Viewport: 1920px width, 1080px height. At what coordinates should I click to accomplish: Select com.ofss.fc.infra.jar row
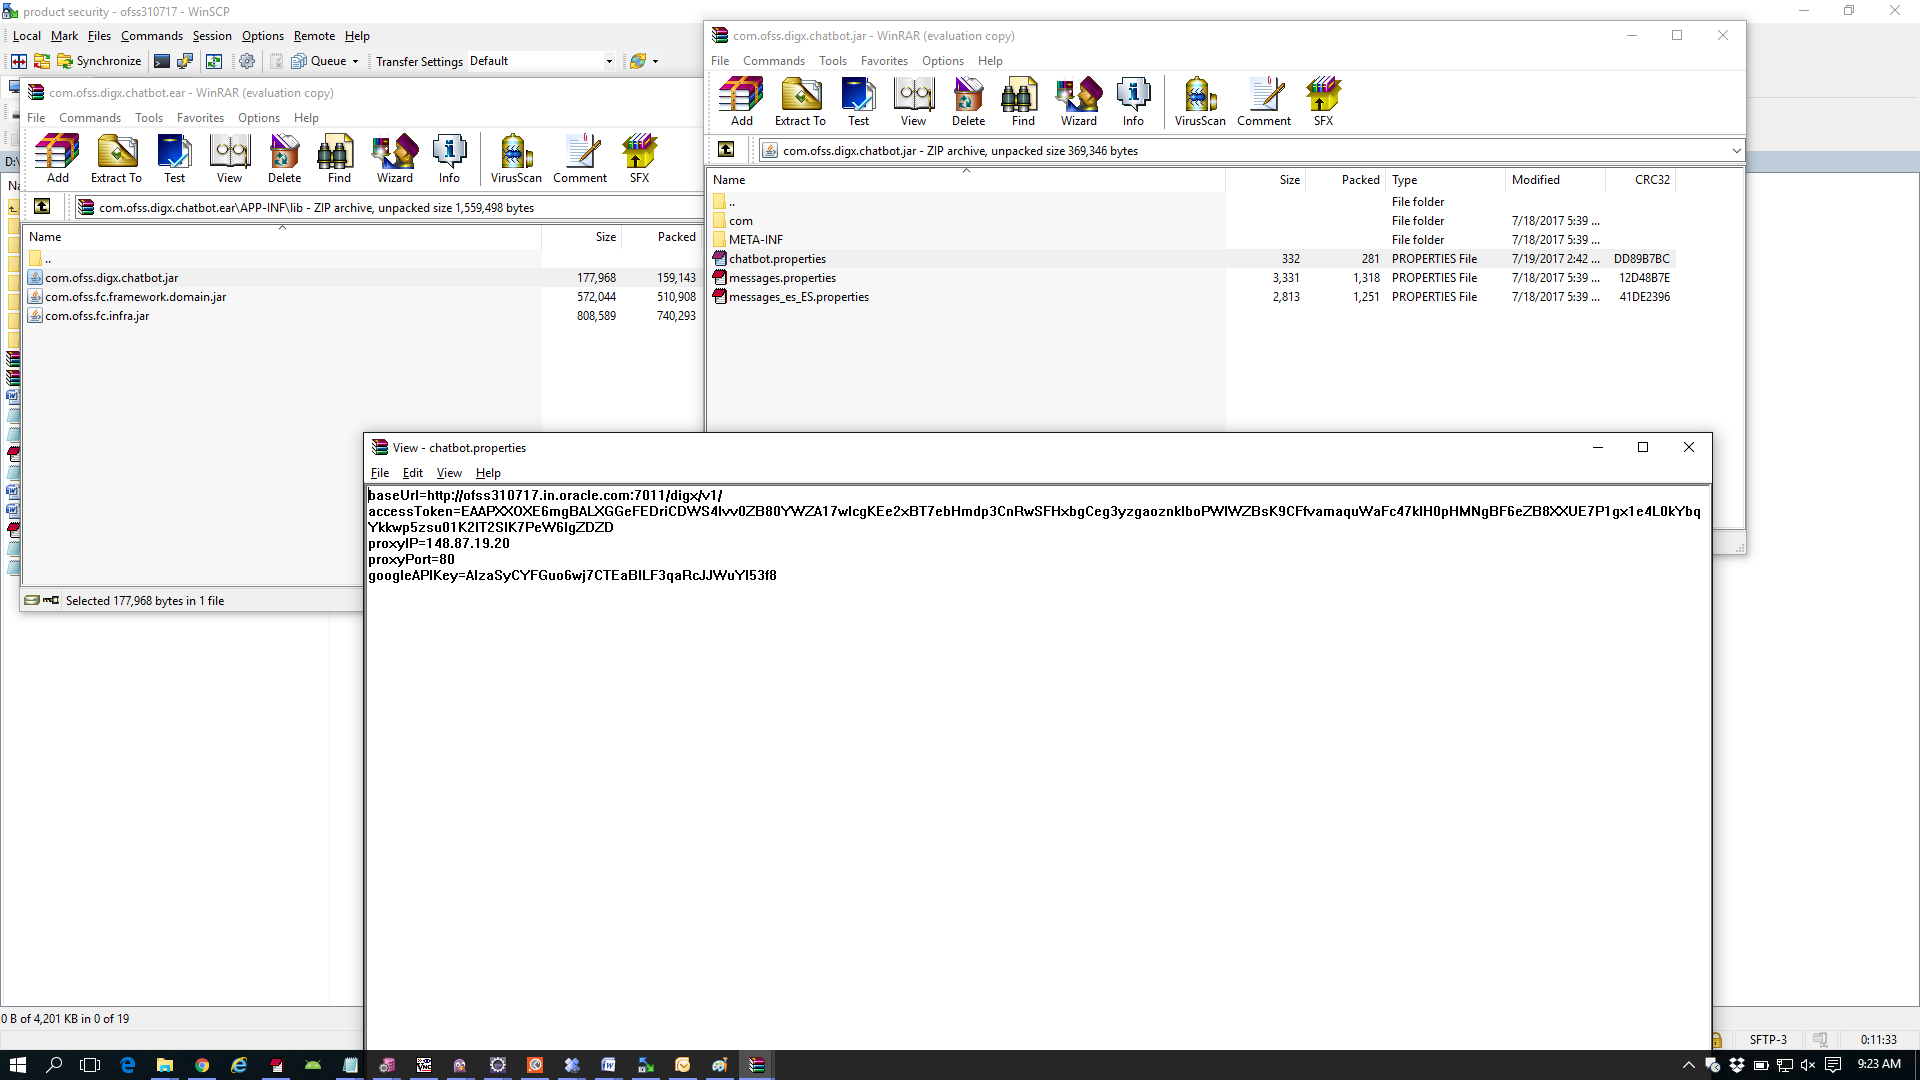click(362, 316)
